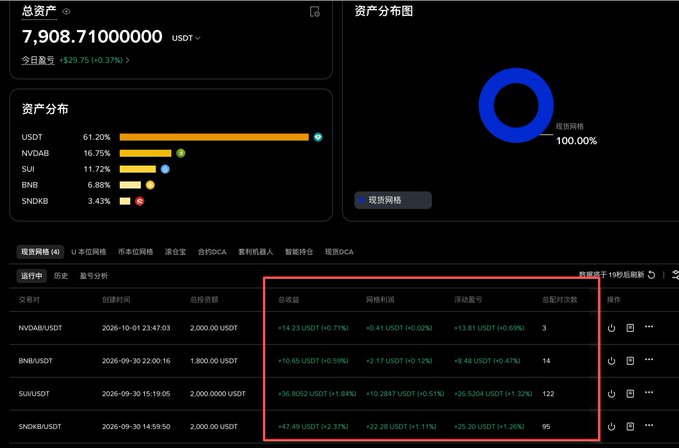The width and height of the screenshot is (679, 448).
Task: Open the asset record document icon
Action: (315, 12)
